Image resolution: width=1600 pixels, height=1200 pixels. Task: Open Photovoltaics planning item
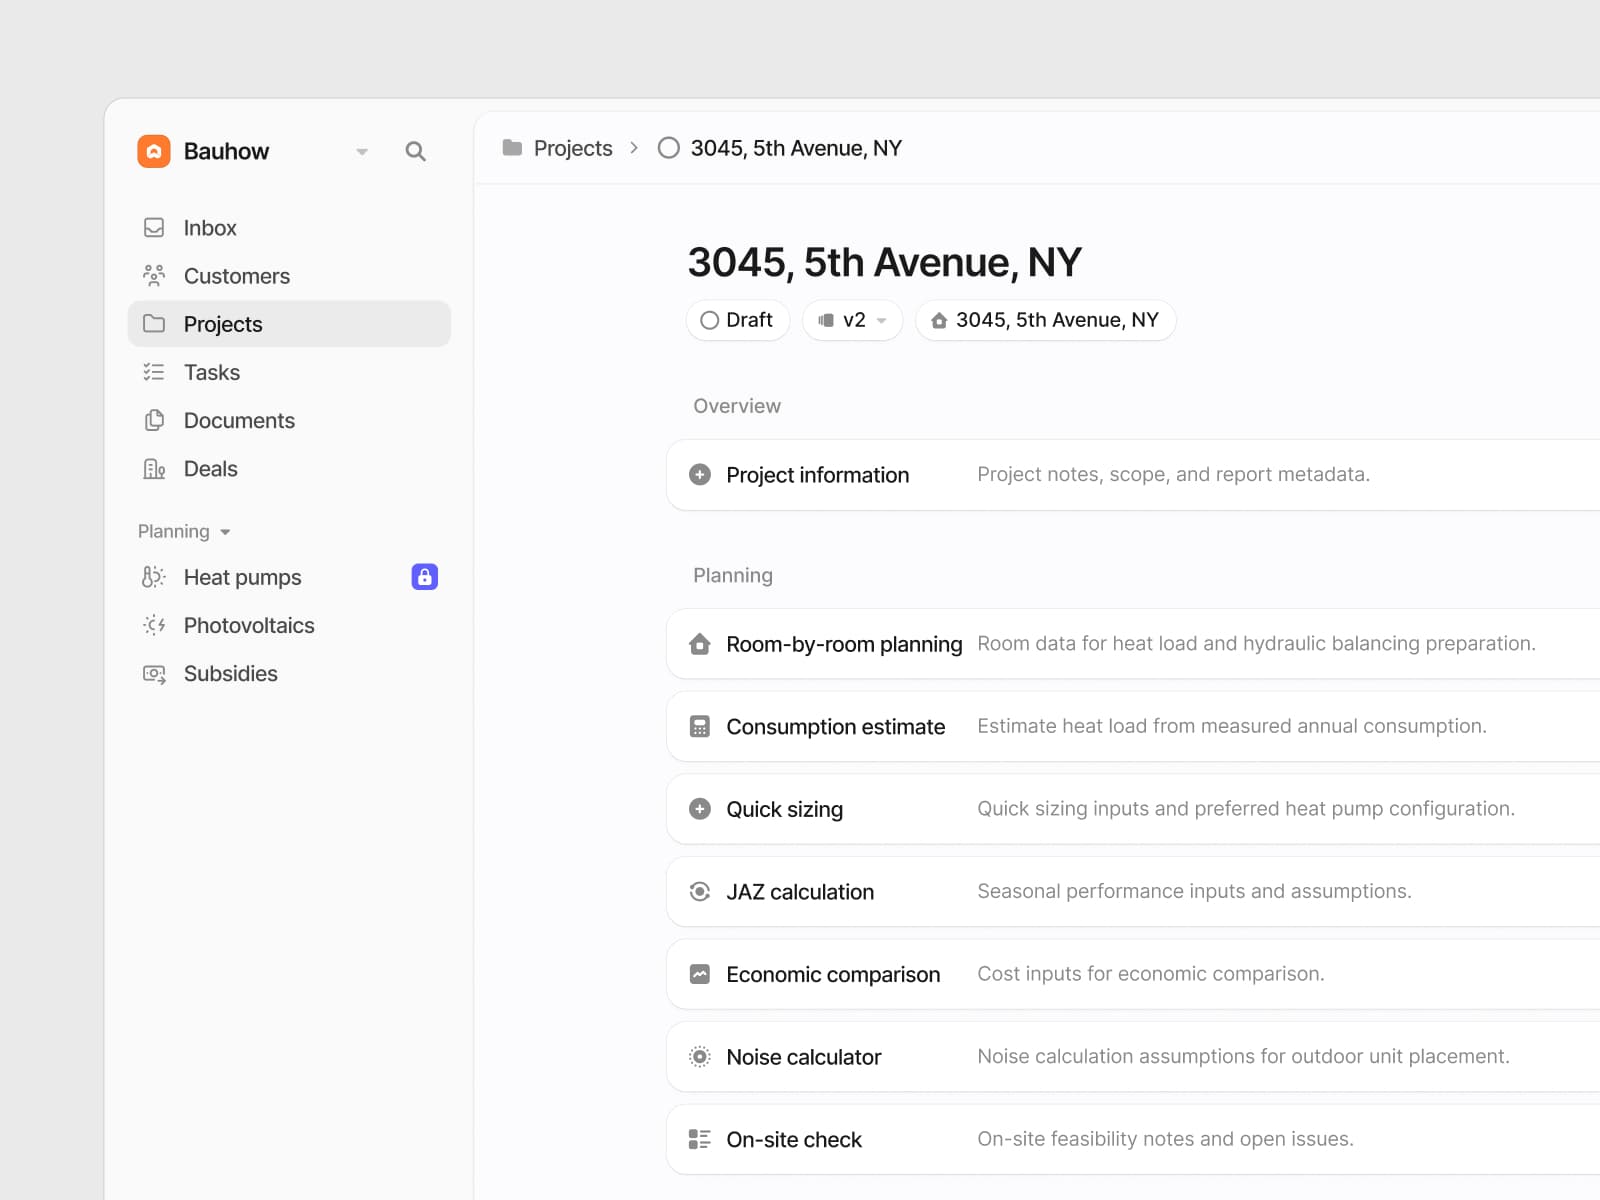[289, 625]
